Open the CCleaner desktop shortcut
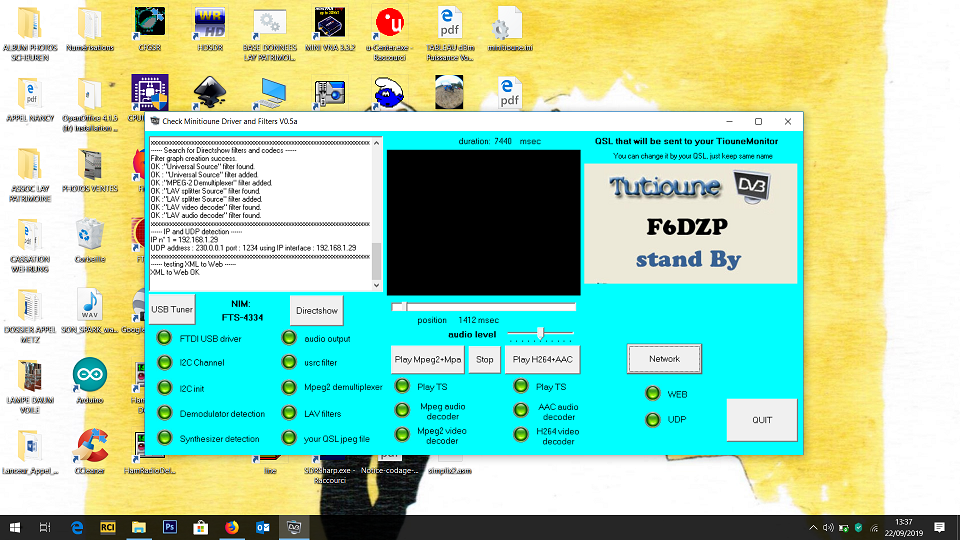This screenshot has height=540, width=960. 89,447
